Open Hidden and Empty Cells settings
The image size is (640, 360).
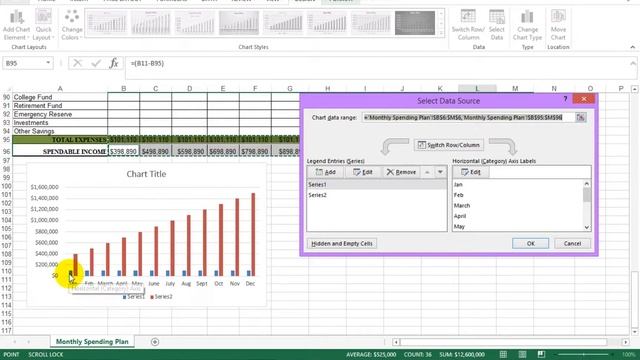click(342, 244)
